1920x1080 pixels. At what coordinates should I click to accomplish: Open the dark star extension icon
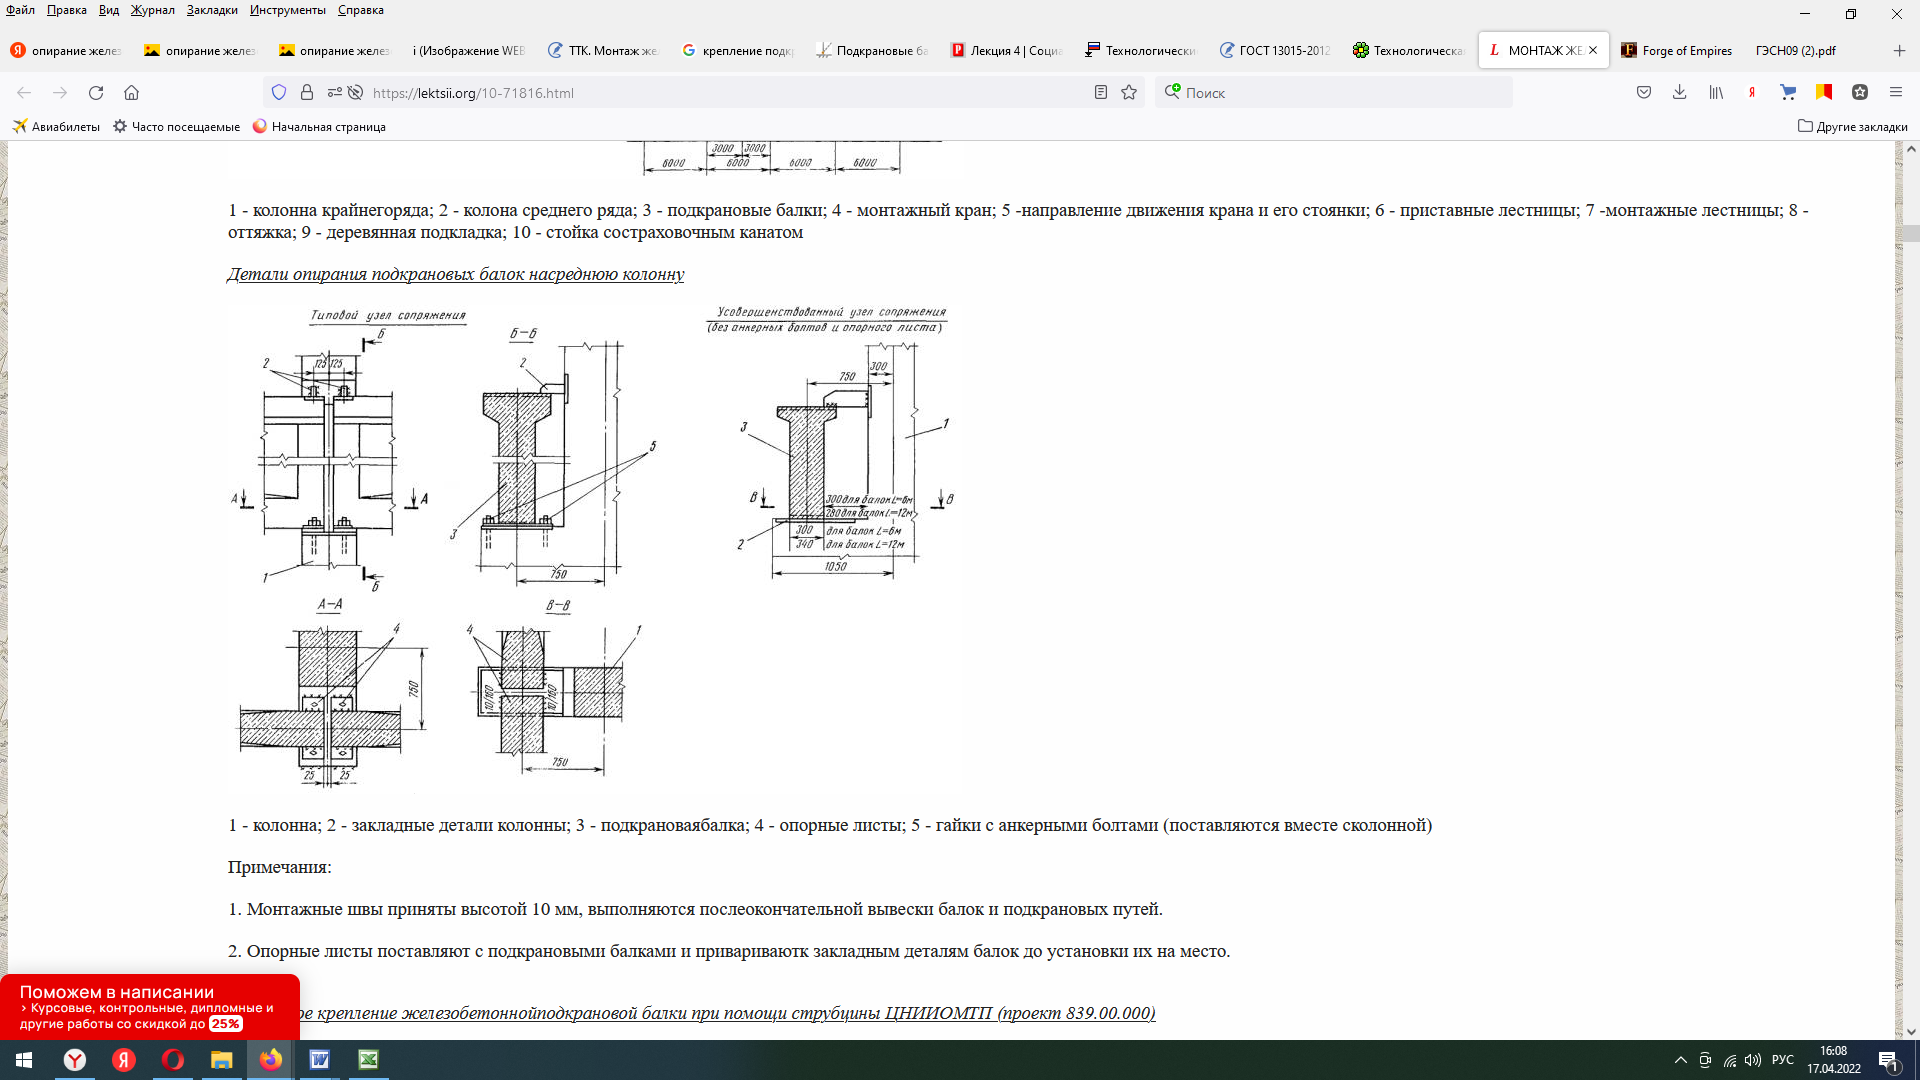point(1860,93)
